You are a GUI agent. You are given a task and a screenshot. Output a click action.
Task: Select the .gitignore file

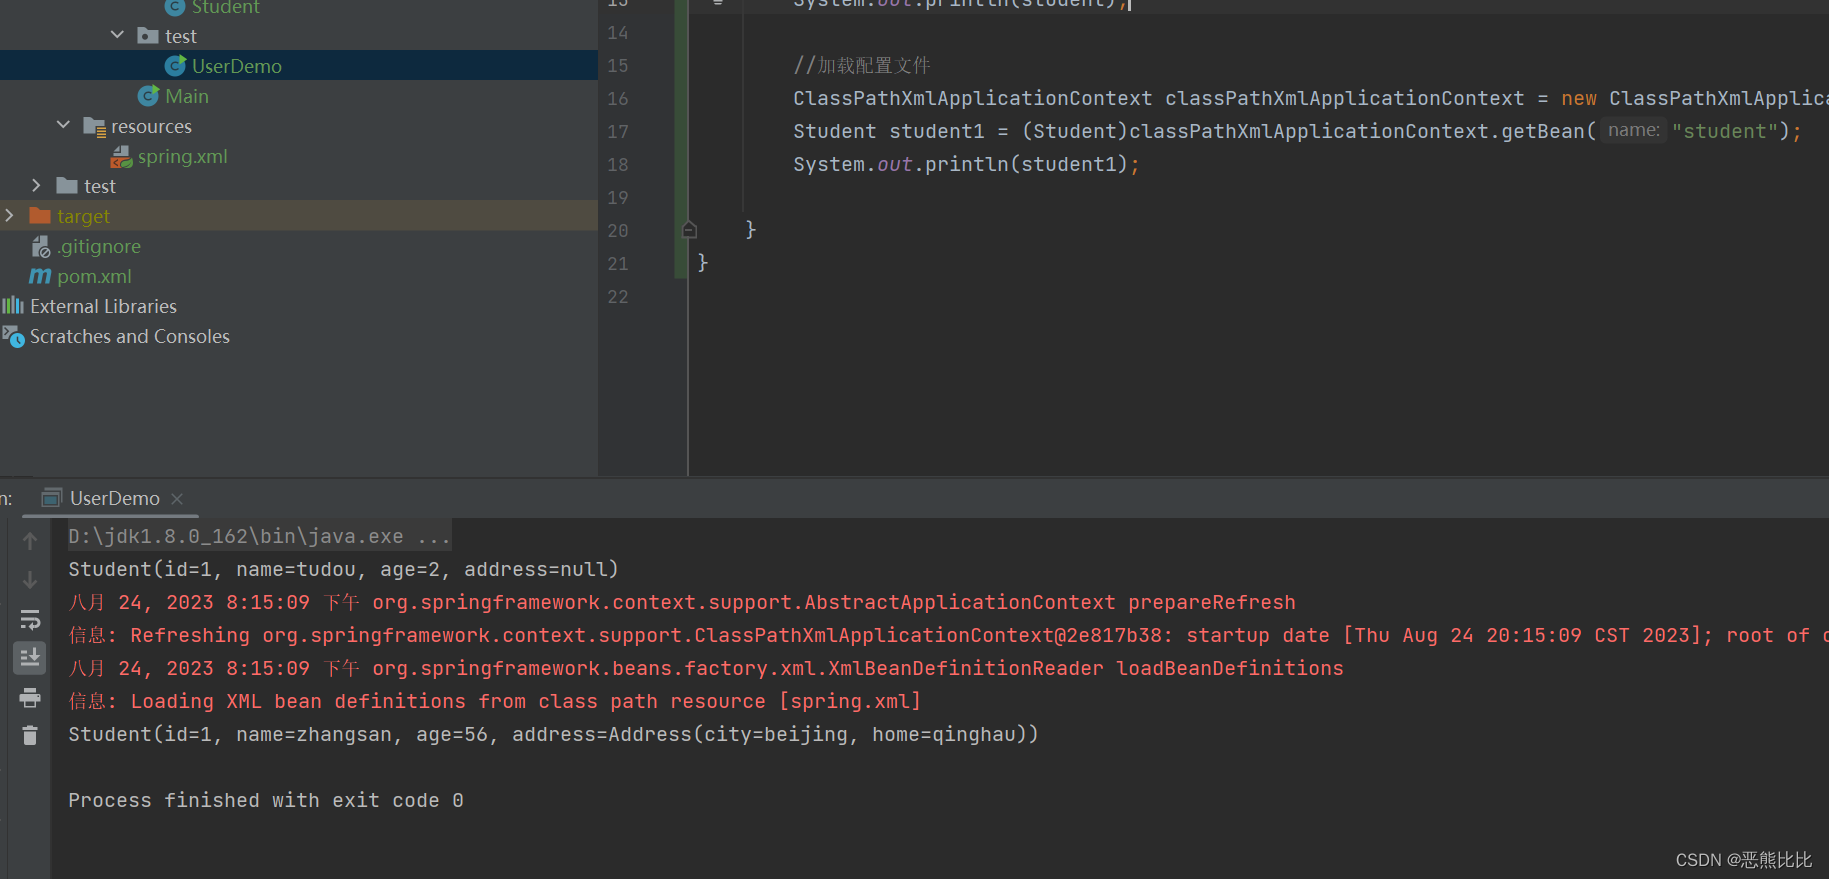pyautogui.click(x=99, y=246)
